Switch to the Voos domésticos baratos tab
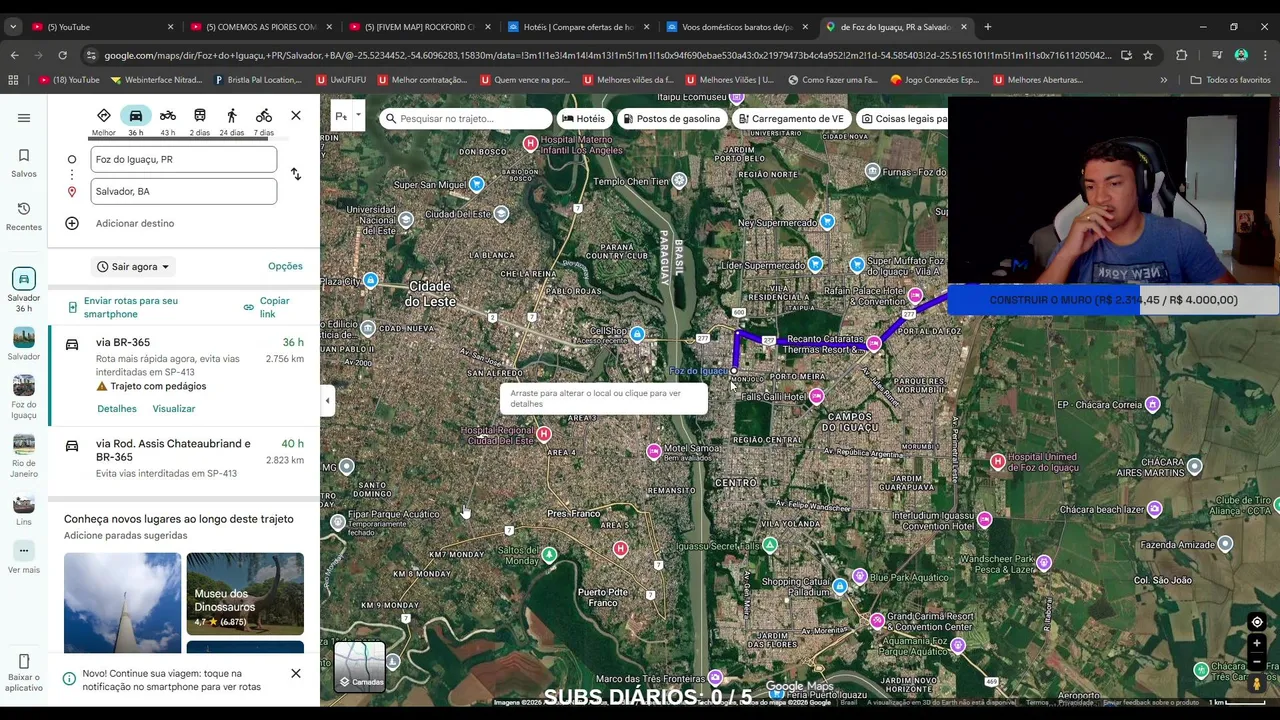The height and width of the screenshot is (720, 1280). 737,27
